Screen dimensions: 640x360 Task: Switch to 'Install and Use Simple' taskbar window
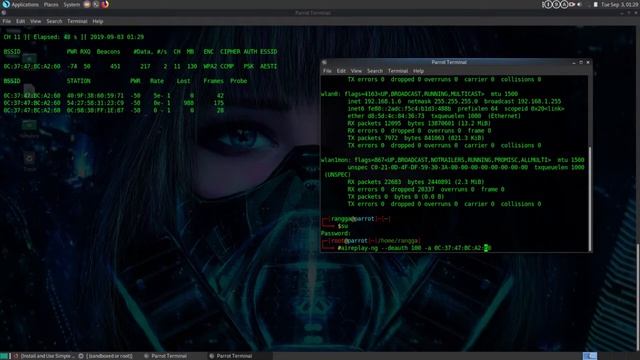(44, 356)
